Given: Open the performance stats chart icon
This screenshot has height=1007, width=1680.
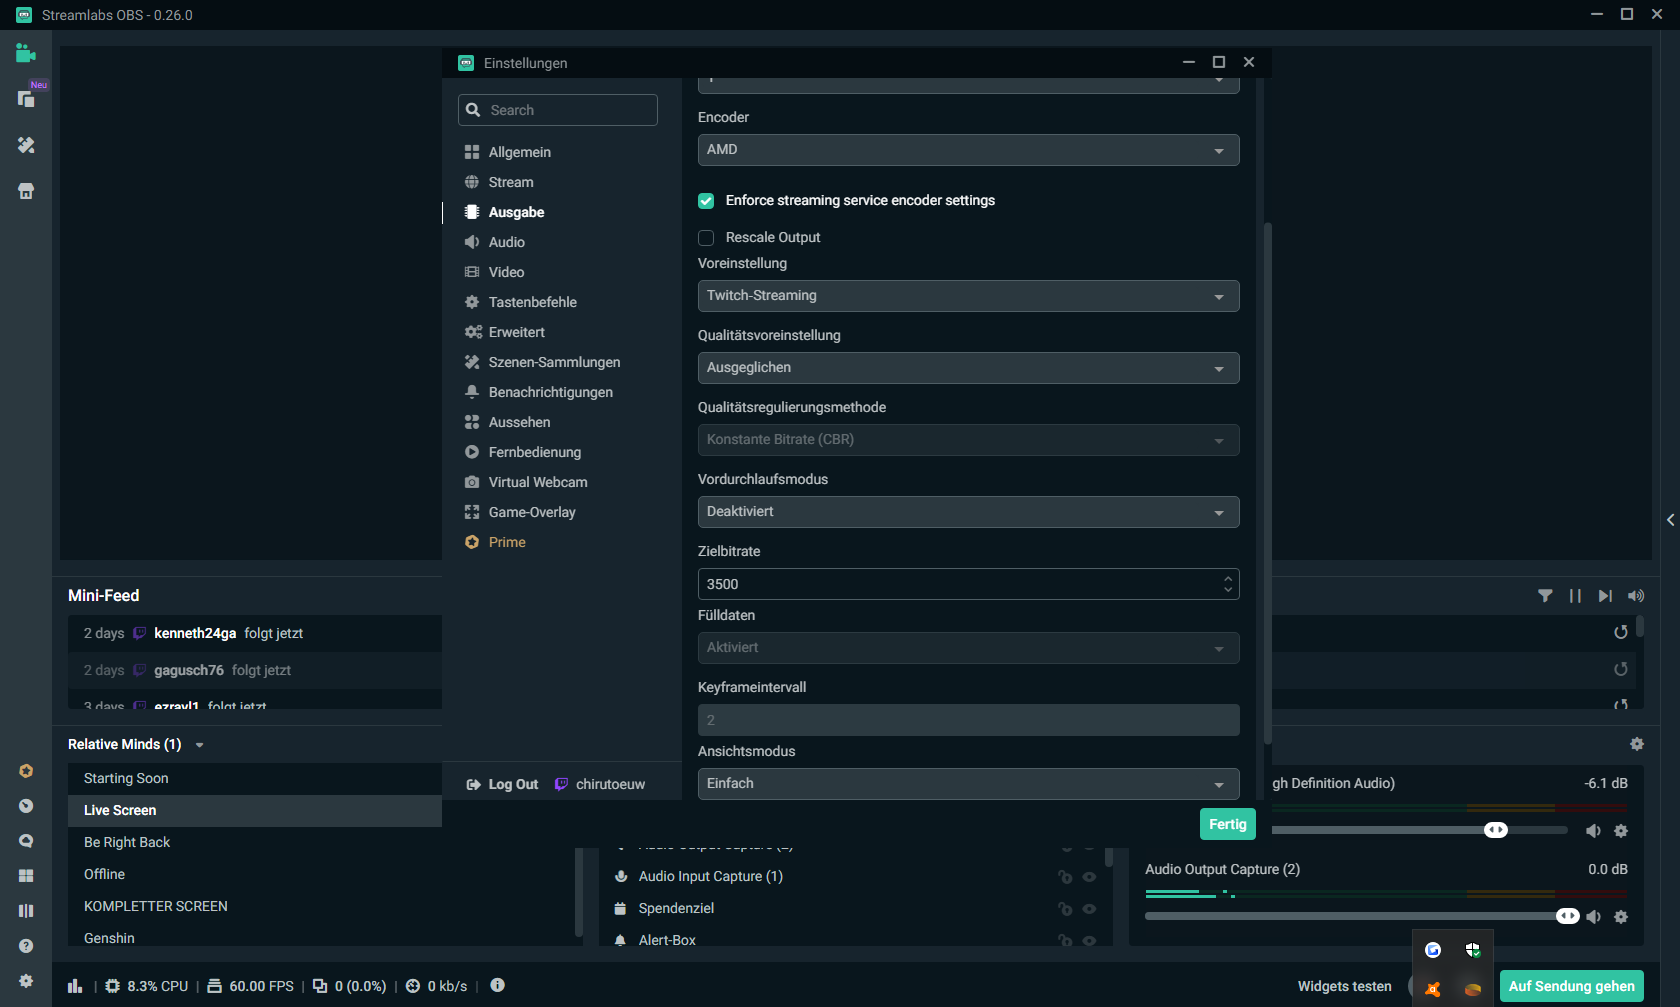Looking at the screenshot, I should 75,986.
